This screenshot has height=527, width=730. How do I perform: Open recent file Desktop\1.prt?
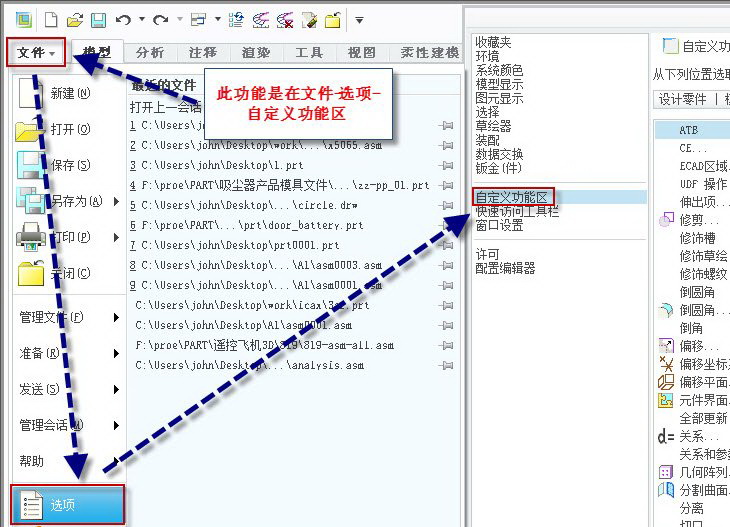[x=217, y=165]
